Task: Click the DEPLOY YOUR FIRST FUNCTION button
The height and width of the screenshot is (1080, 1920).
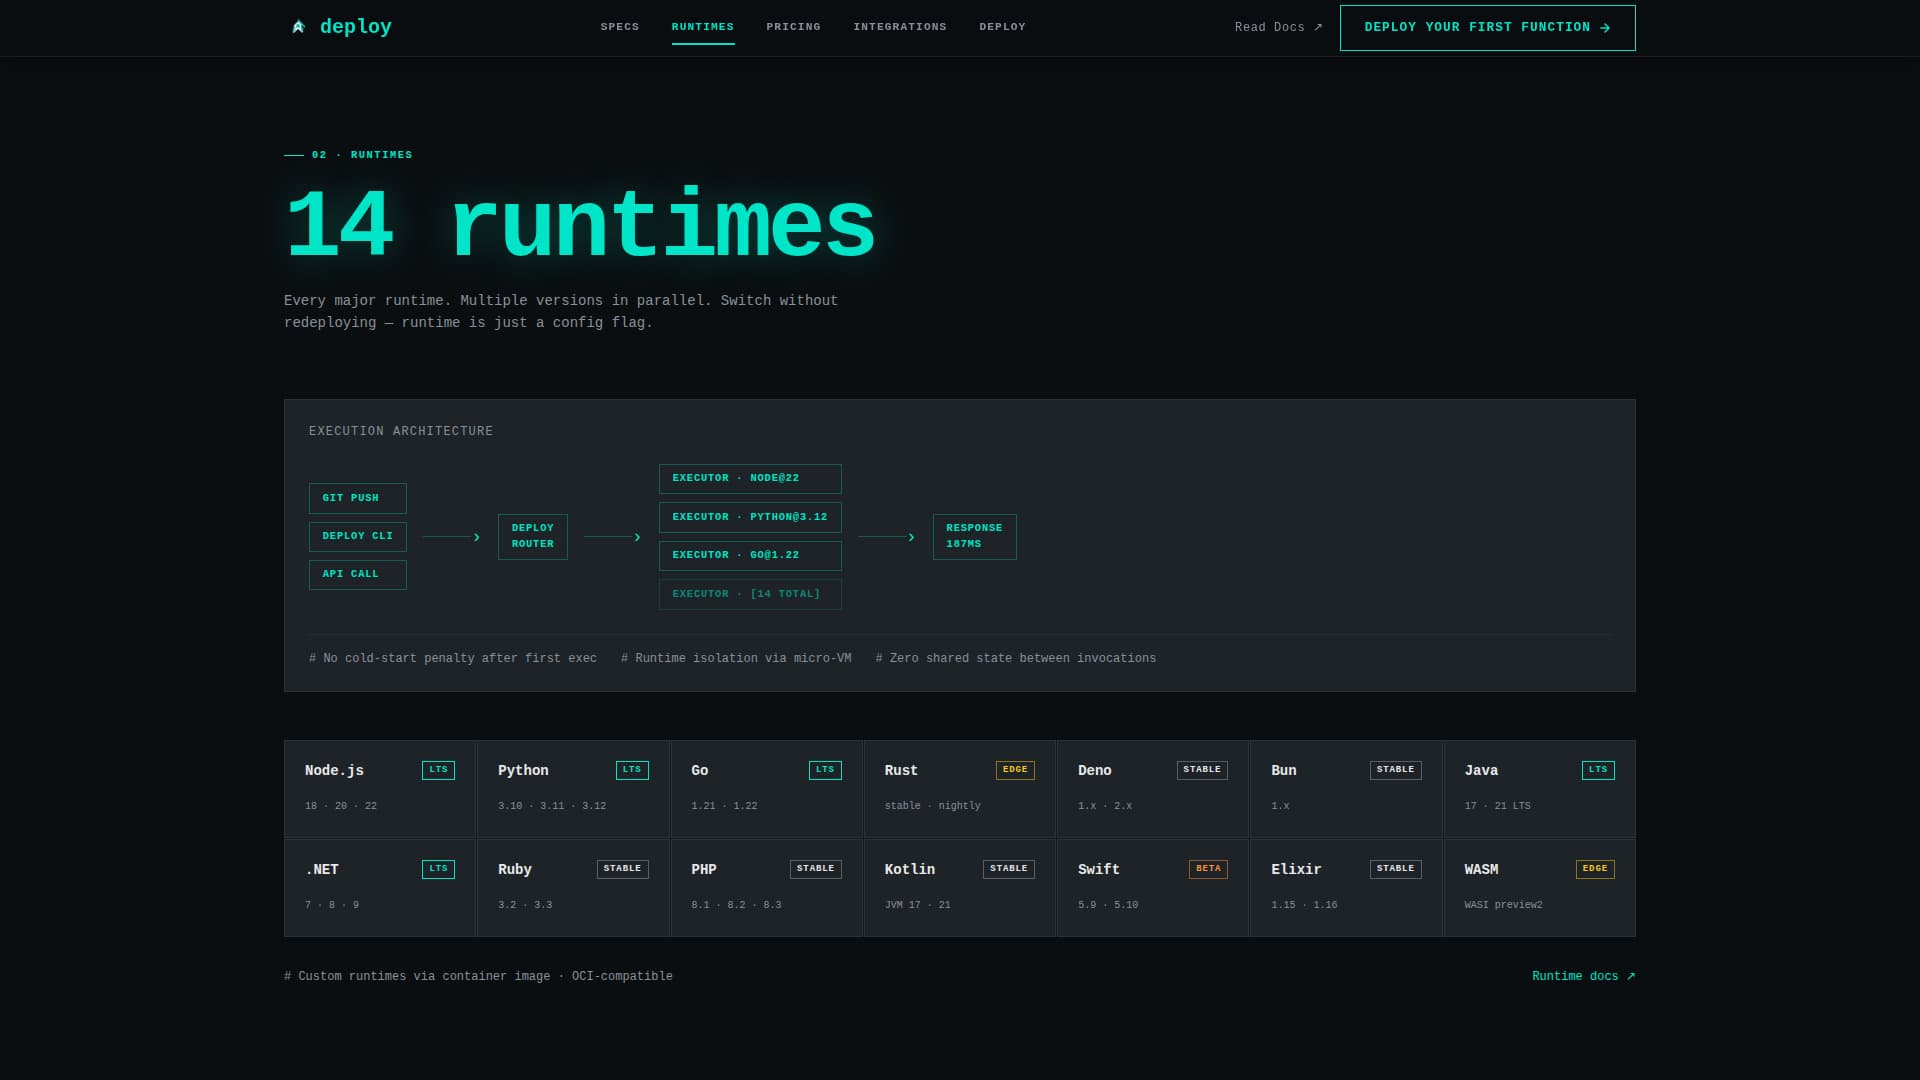Action: (1487, 27)
